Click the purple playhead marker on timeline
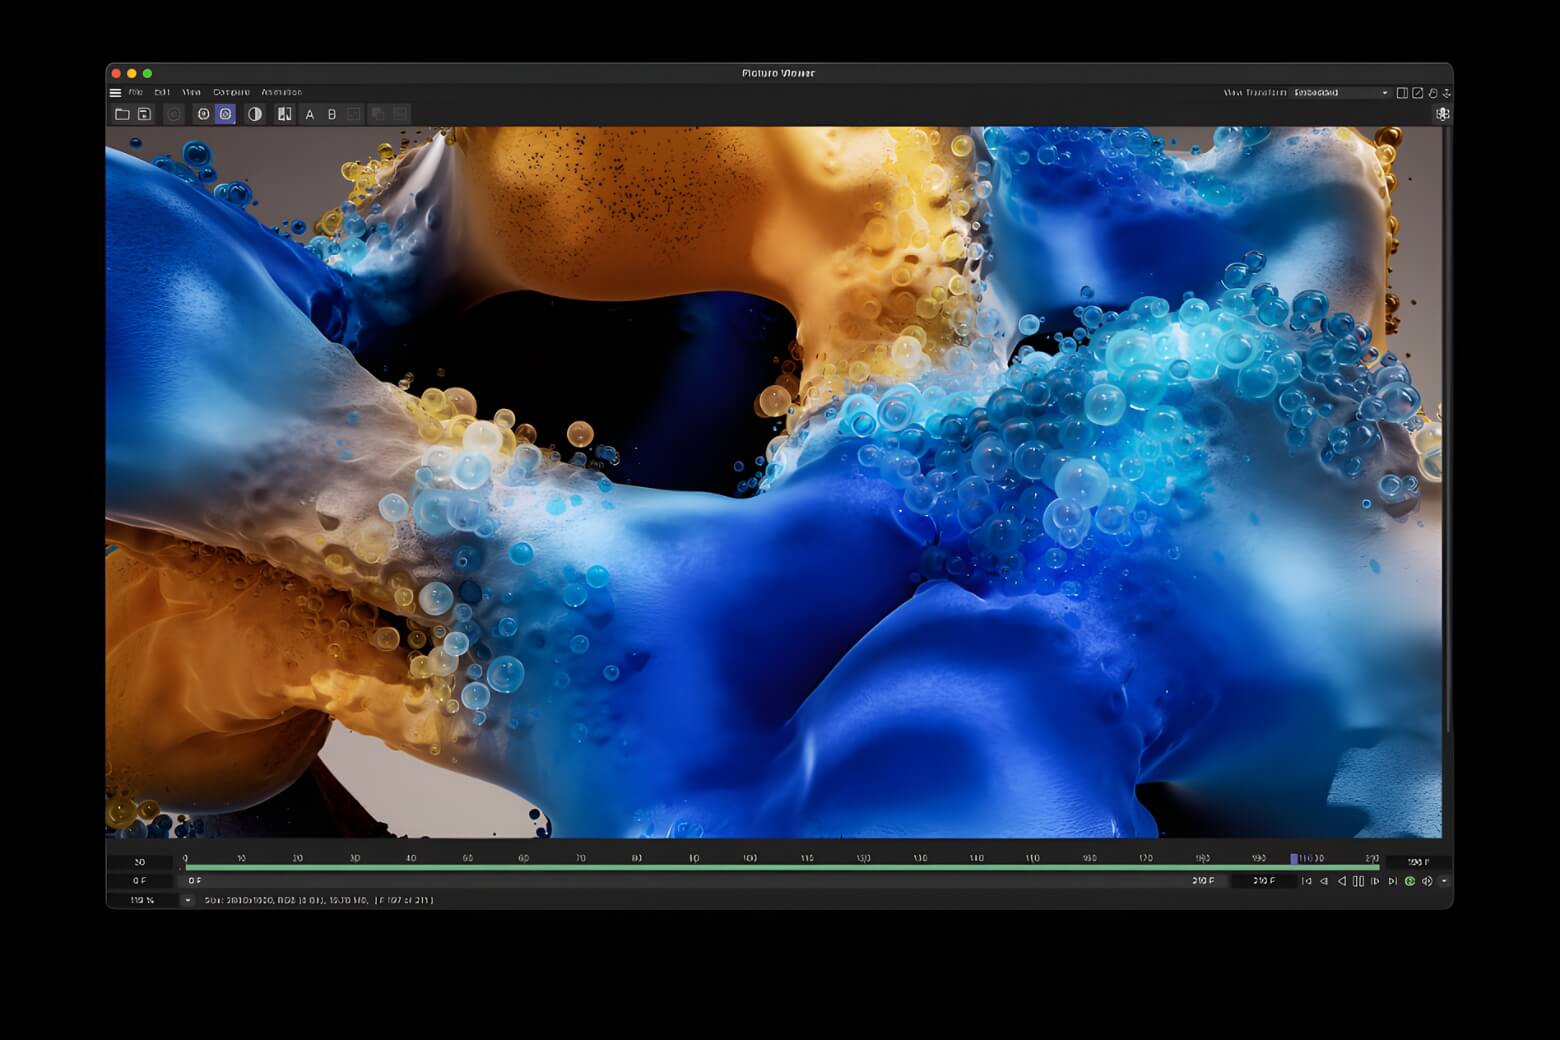Viewport: 1560px width, 1040px height. (1294, 859)
